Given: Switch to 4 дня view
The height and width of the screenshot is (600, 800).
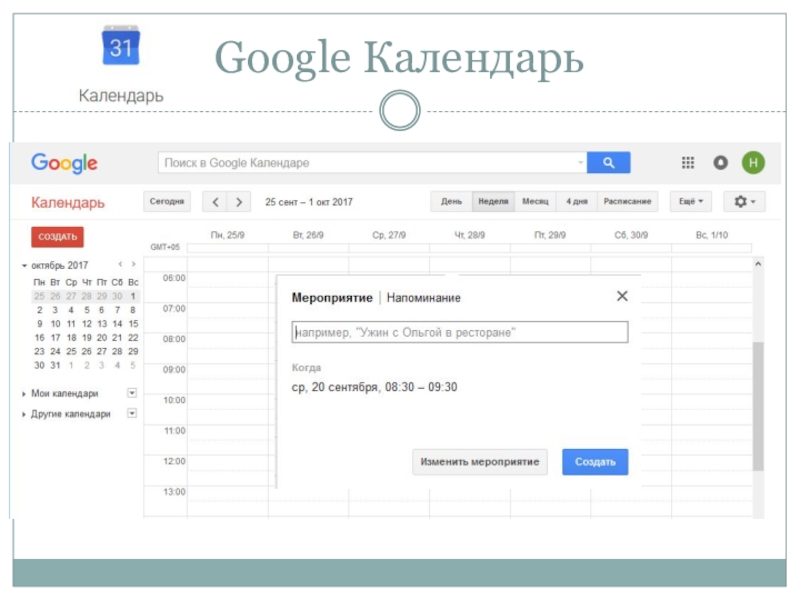Looking at the screenshot, I should coord(577,202).
